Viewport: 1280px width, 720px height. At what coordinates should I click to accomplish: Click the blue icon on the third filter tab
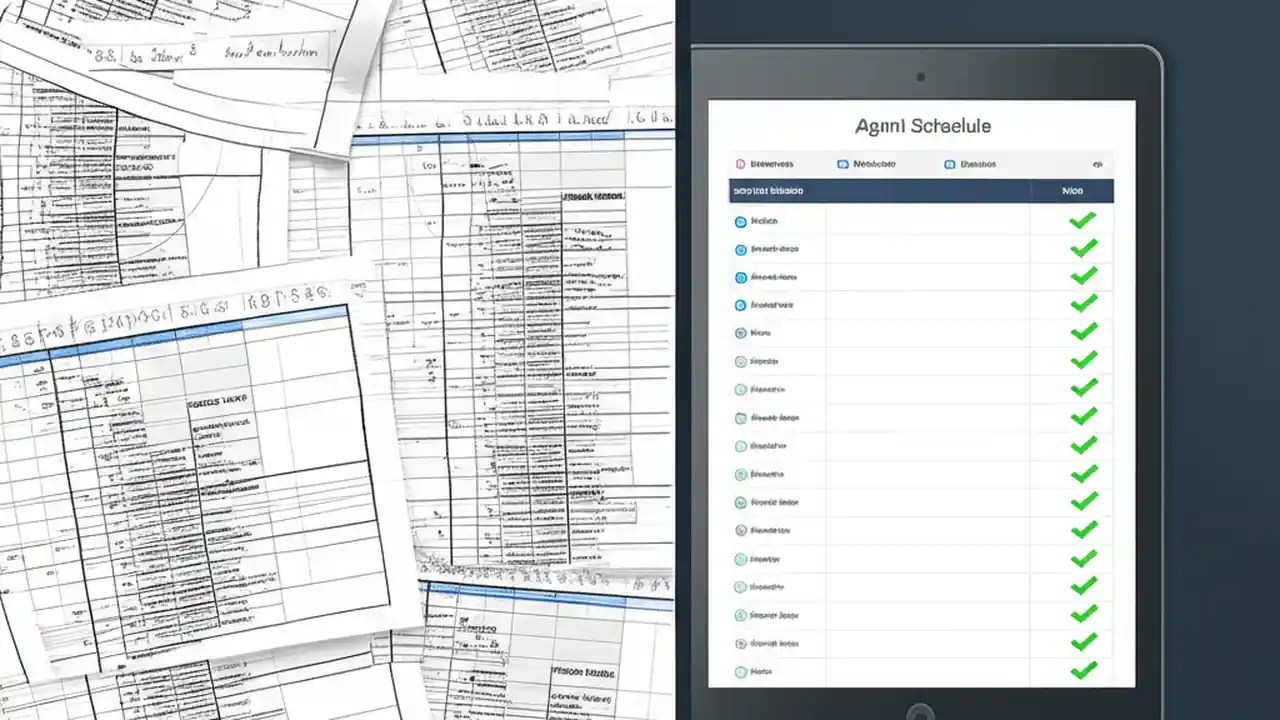(948, 163)
